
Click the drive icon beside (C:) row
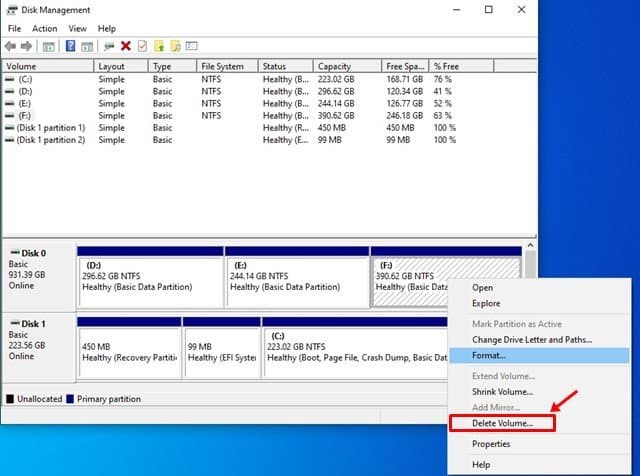click(x=9, y=79)
